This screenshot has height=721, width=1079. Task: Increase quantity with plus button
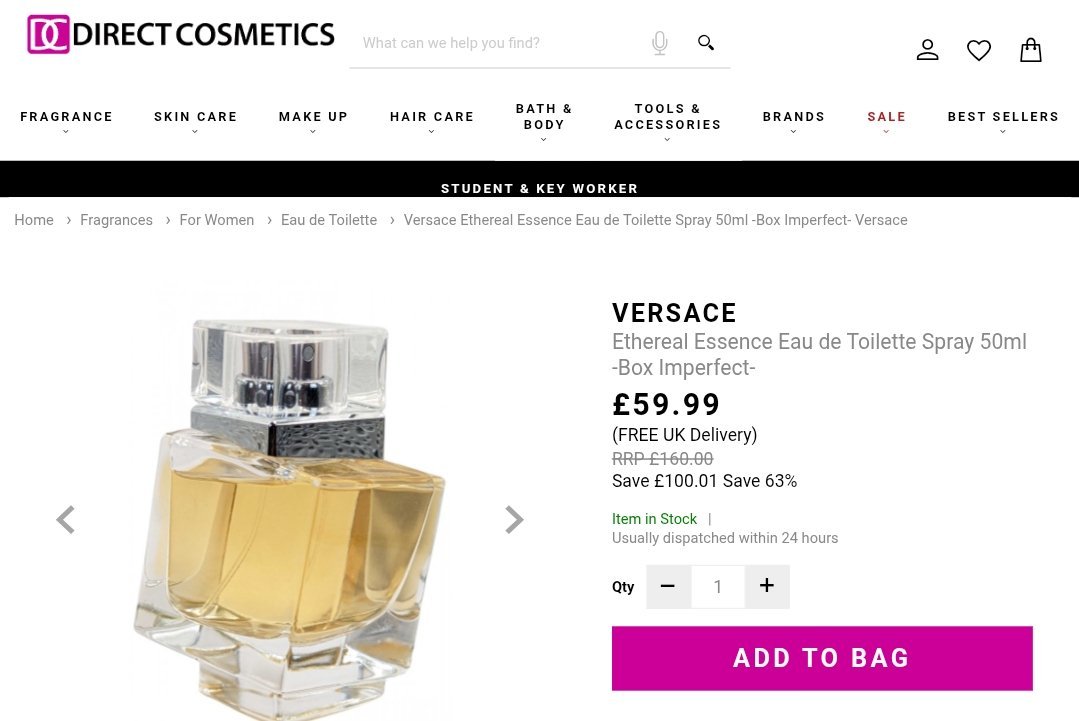(767, 586)
